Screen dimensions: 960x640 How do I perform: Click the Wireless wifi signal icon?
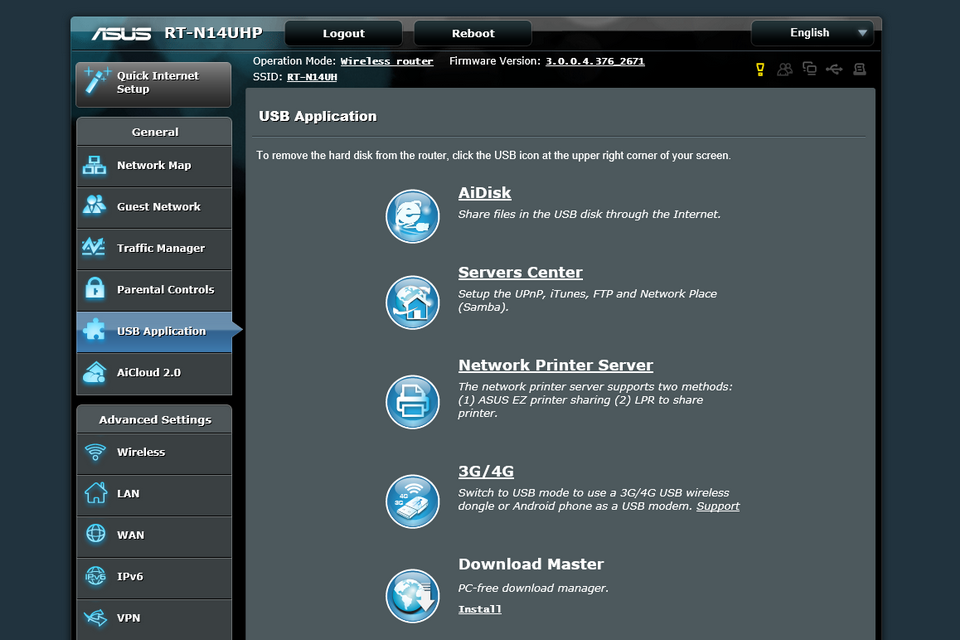[x=95, y=452]
